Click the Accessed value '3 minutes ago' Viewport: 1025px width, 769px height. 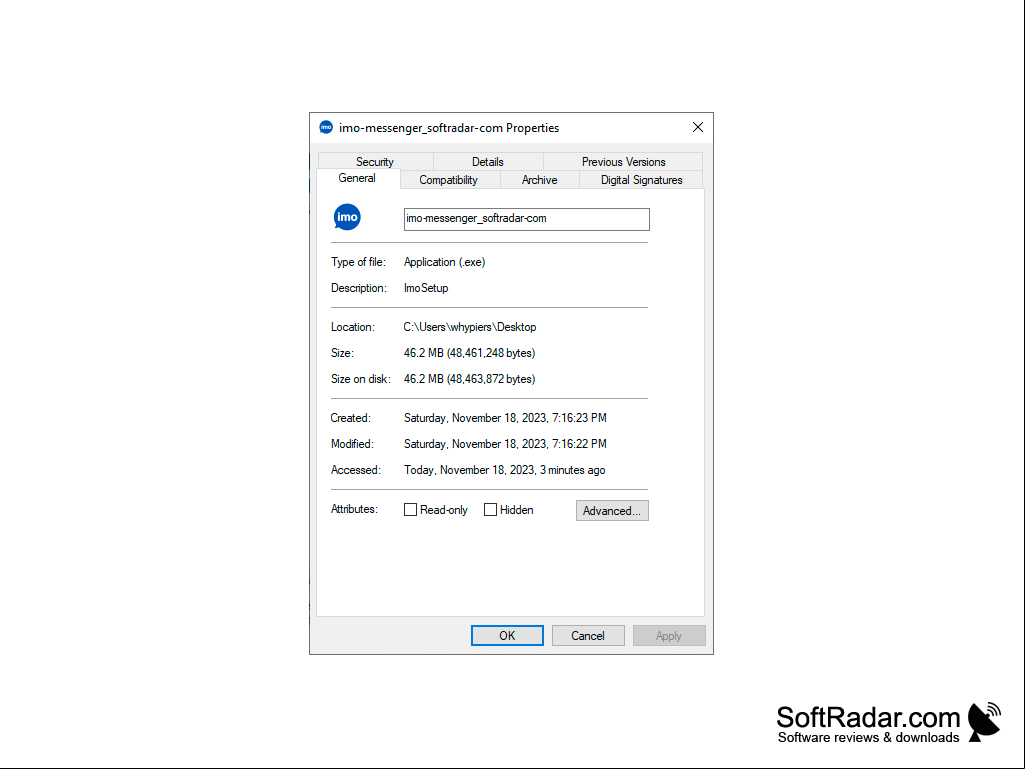click(505, 470)
